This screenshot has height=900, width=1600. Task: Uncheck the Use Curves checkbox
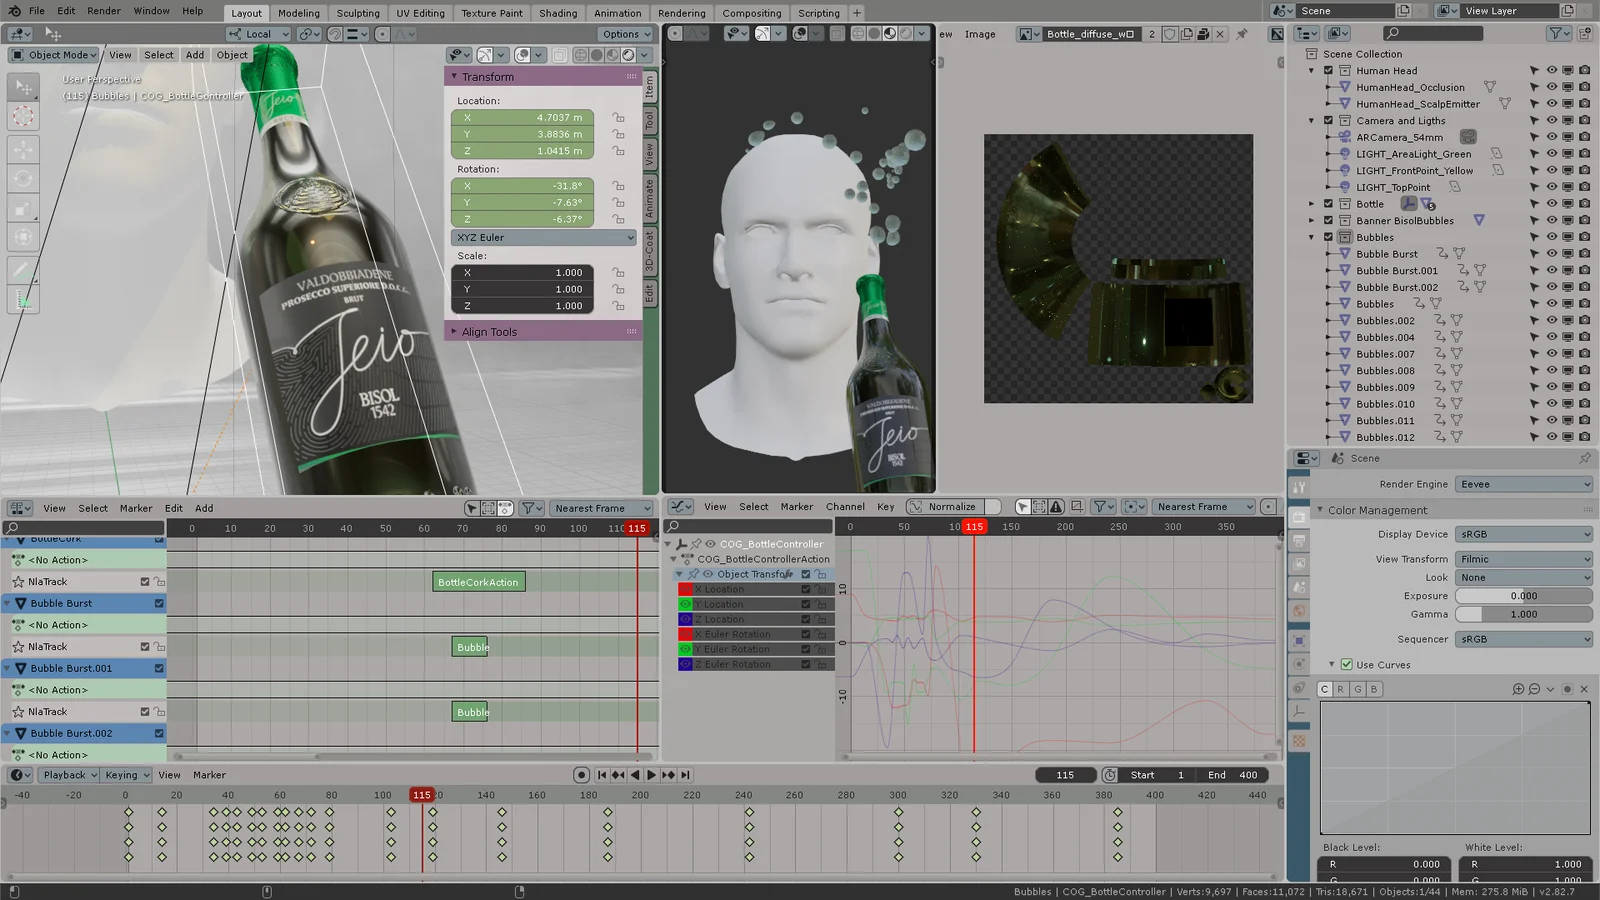tap(1347, 665)
